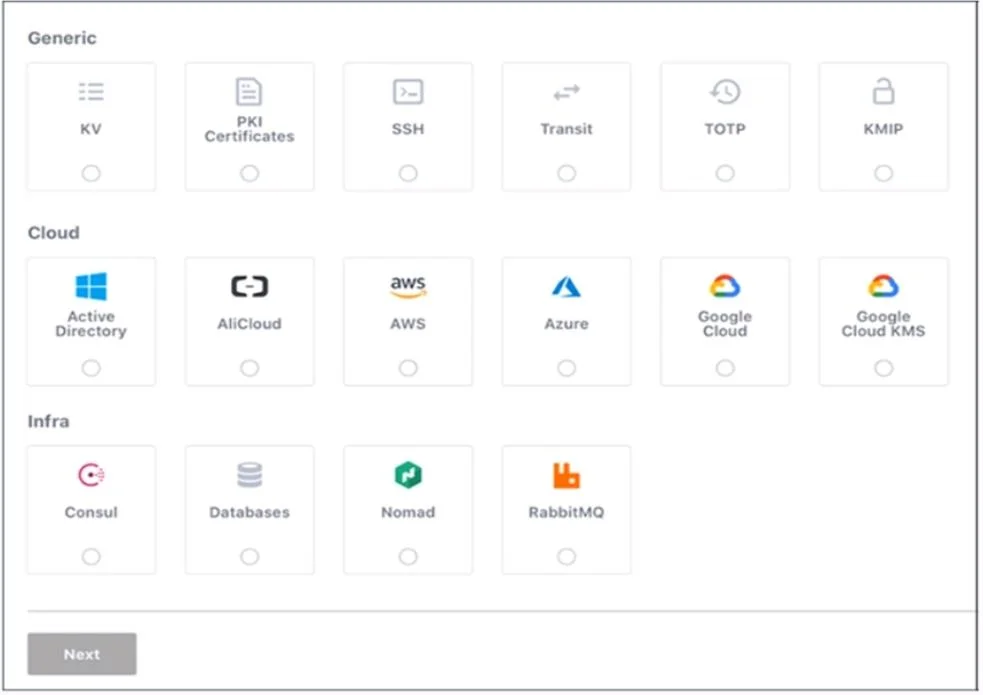Select the Transit radio button

[x=567, y=173]
